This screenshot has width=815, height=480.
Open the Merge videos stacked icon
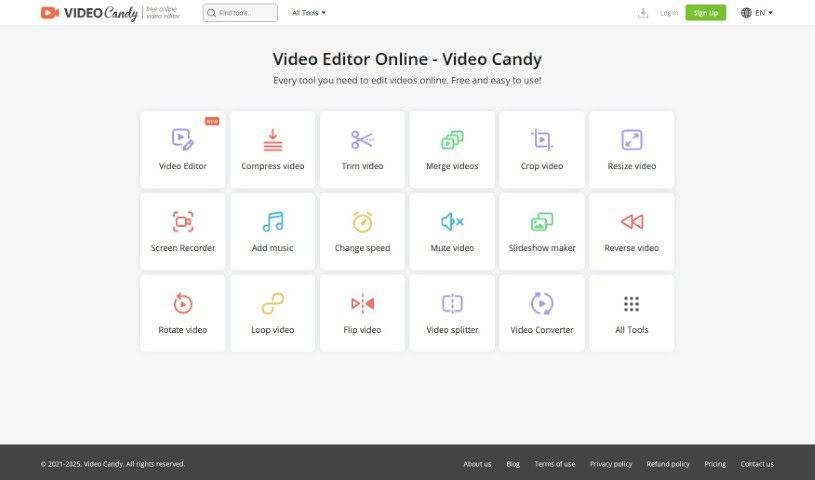452,140
